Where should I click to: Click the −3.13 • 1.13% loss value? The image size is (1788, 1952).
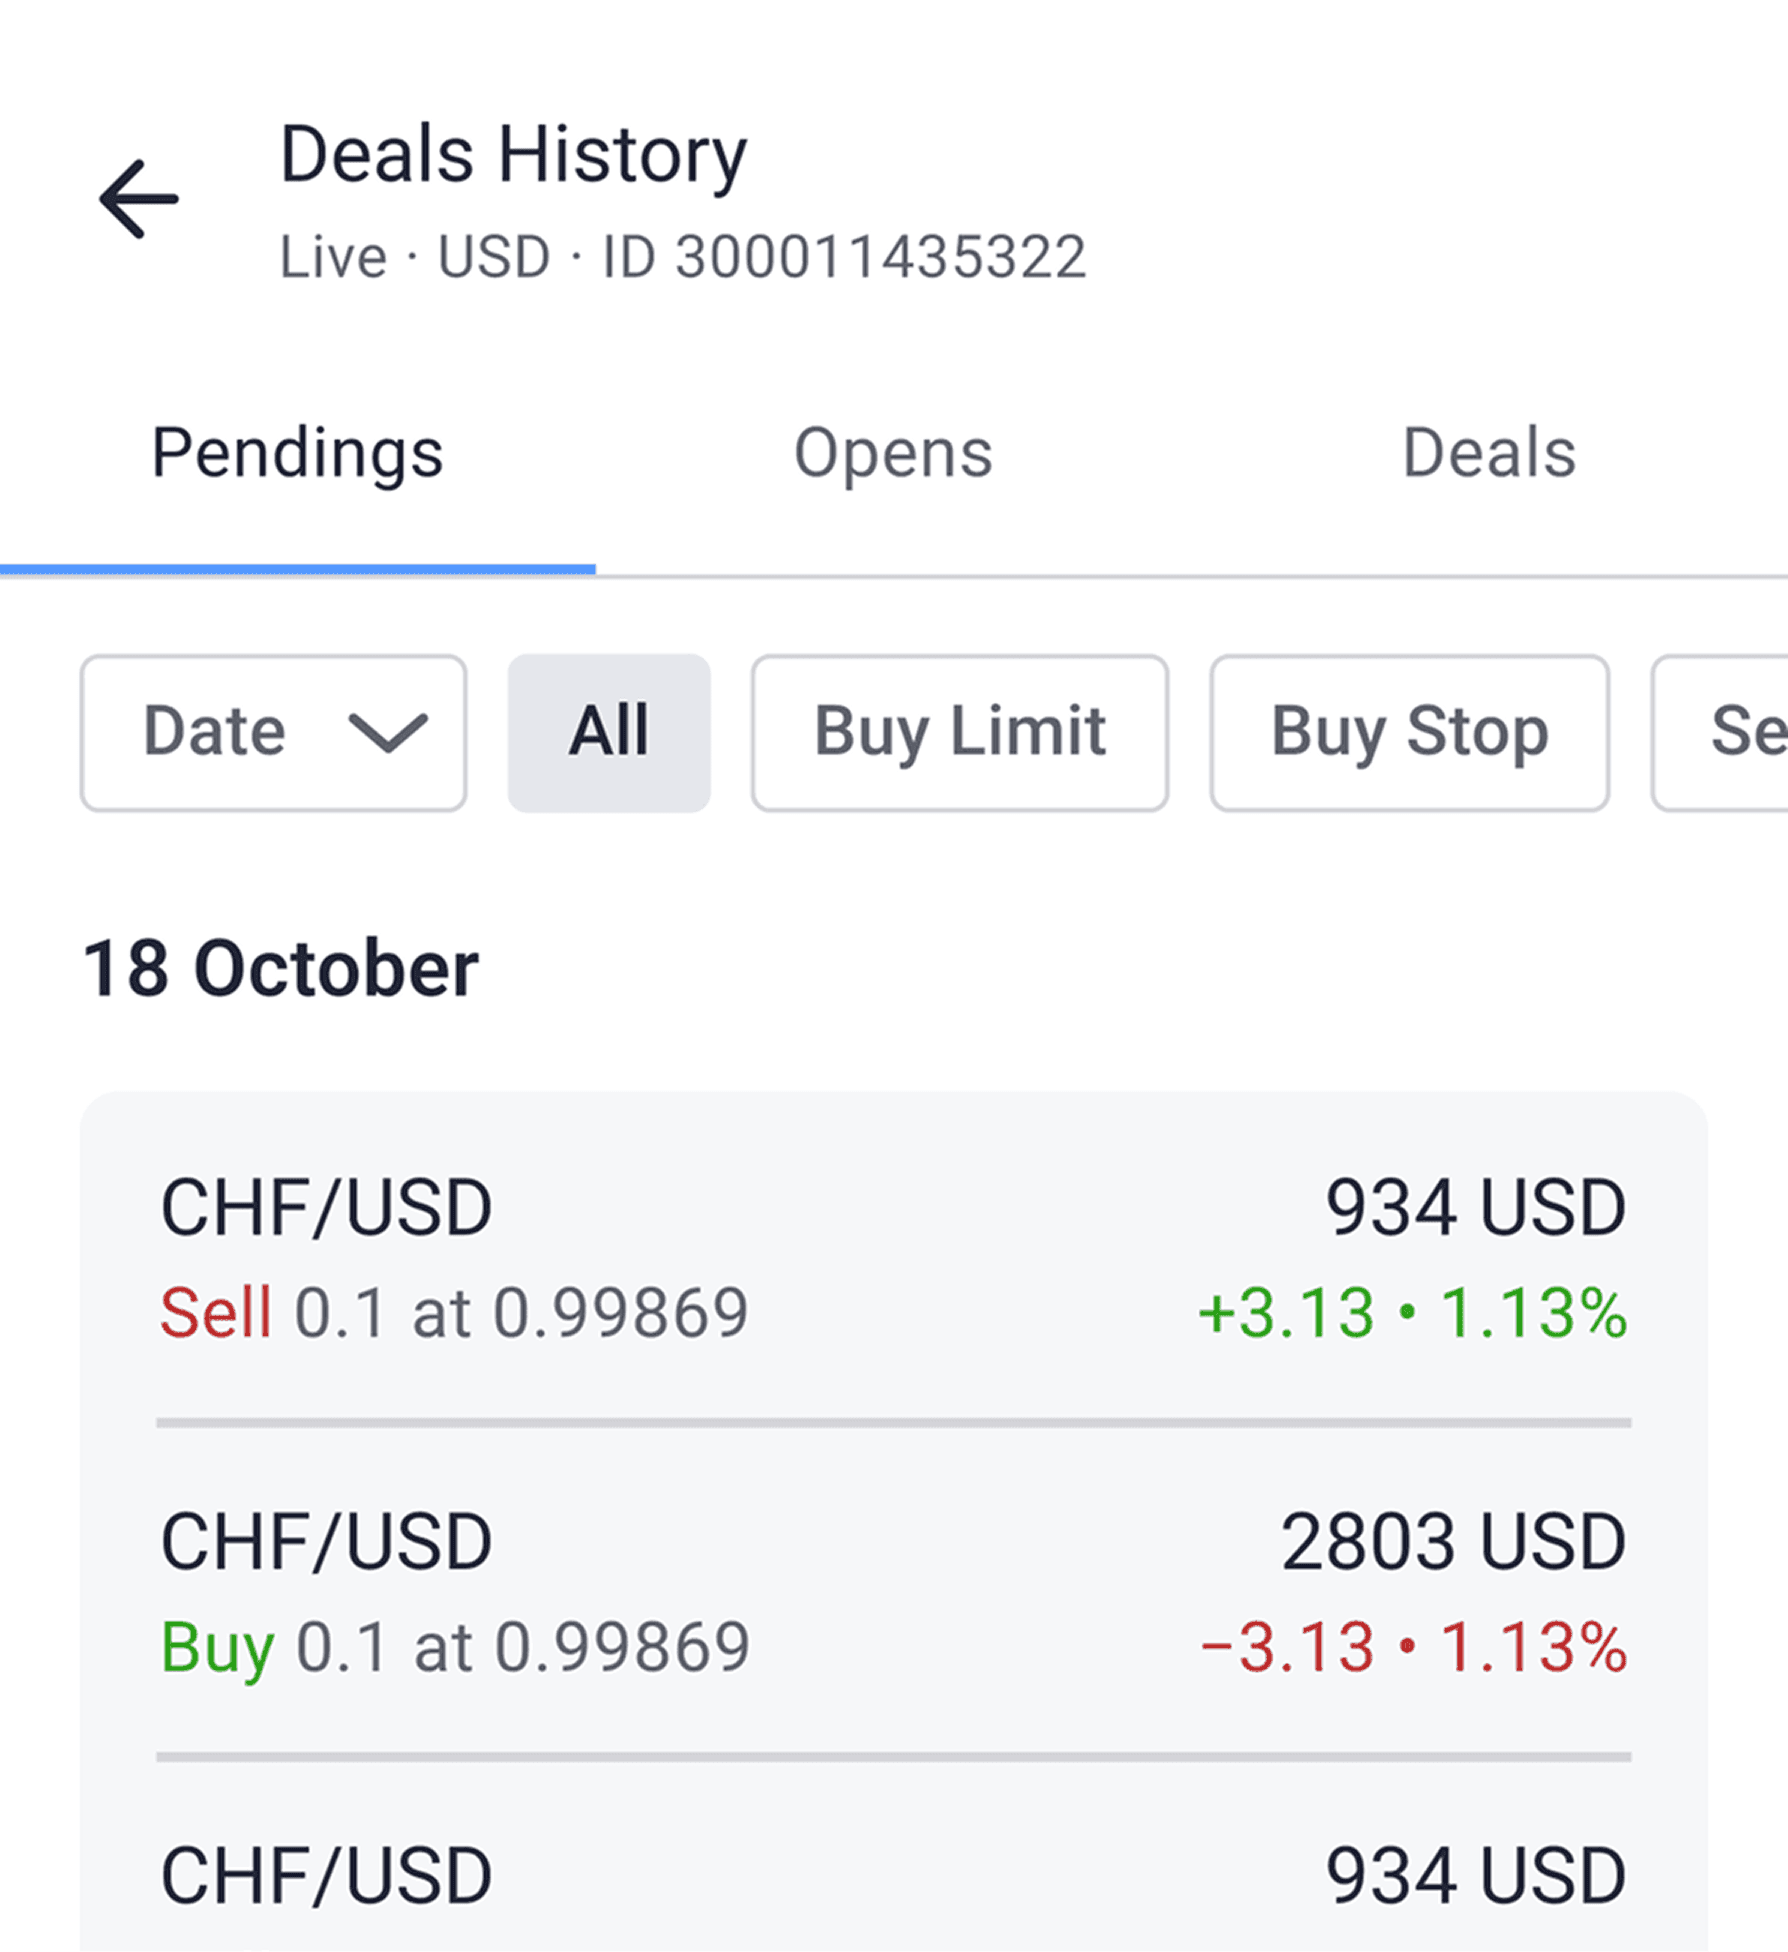1414,1646
